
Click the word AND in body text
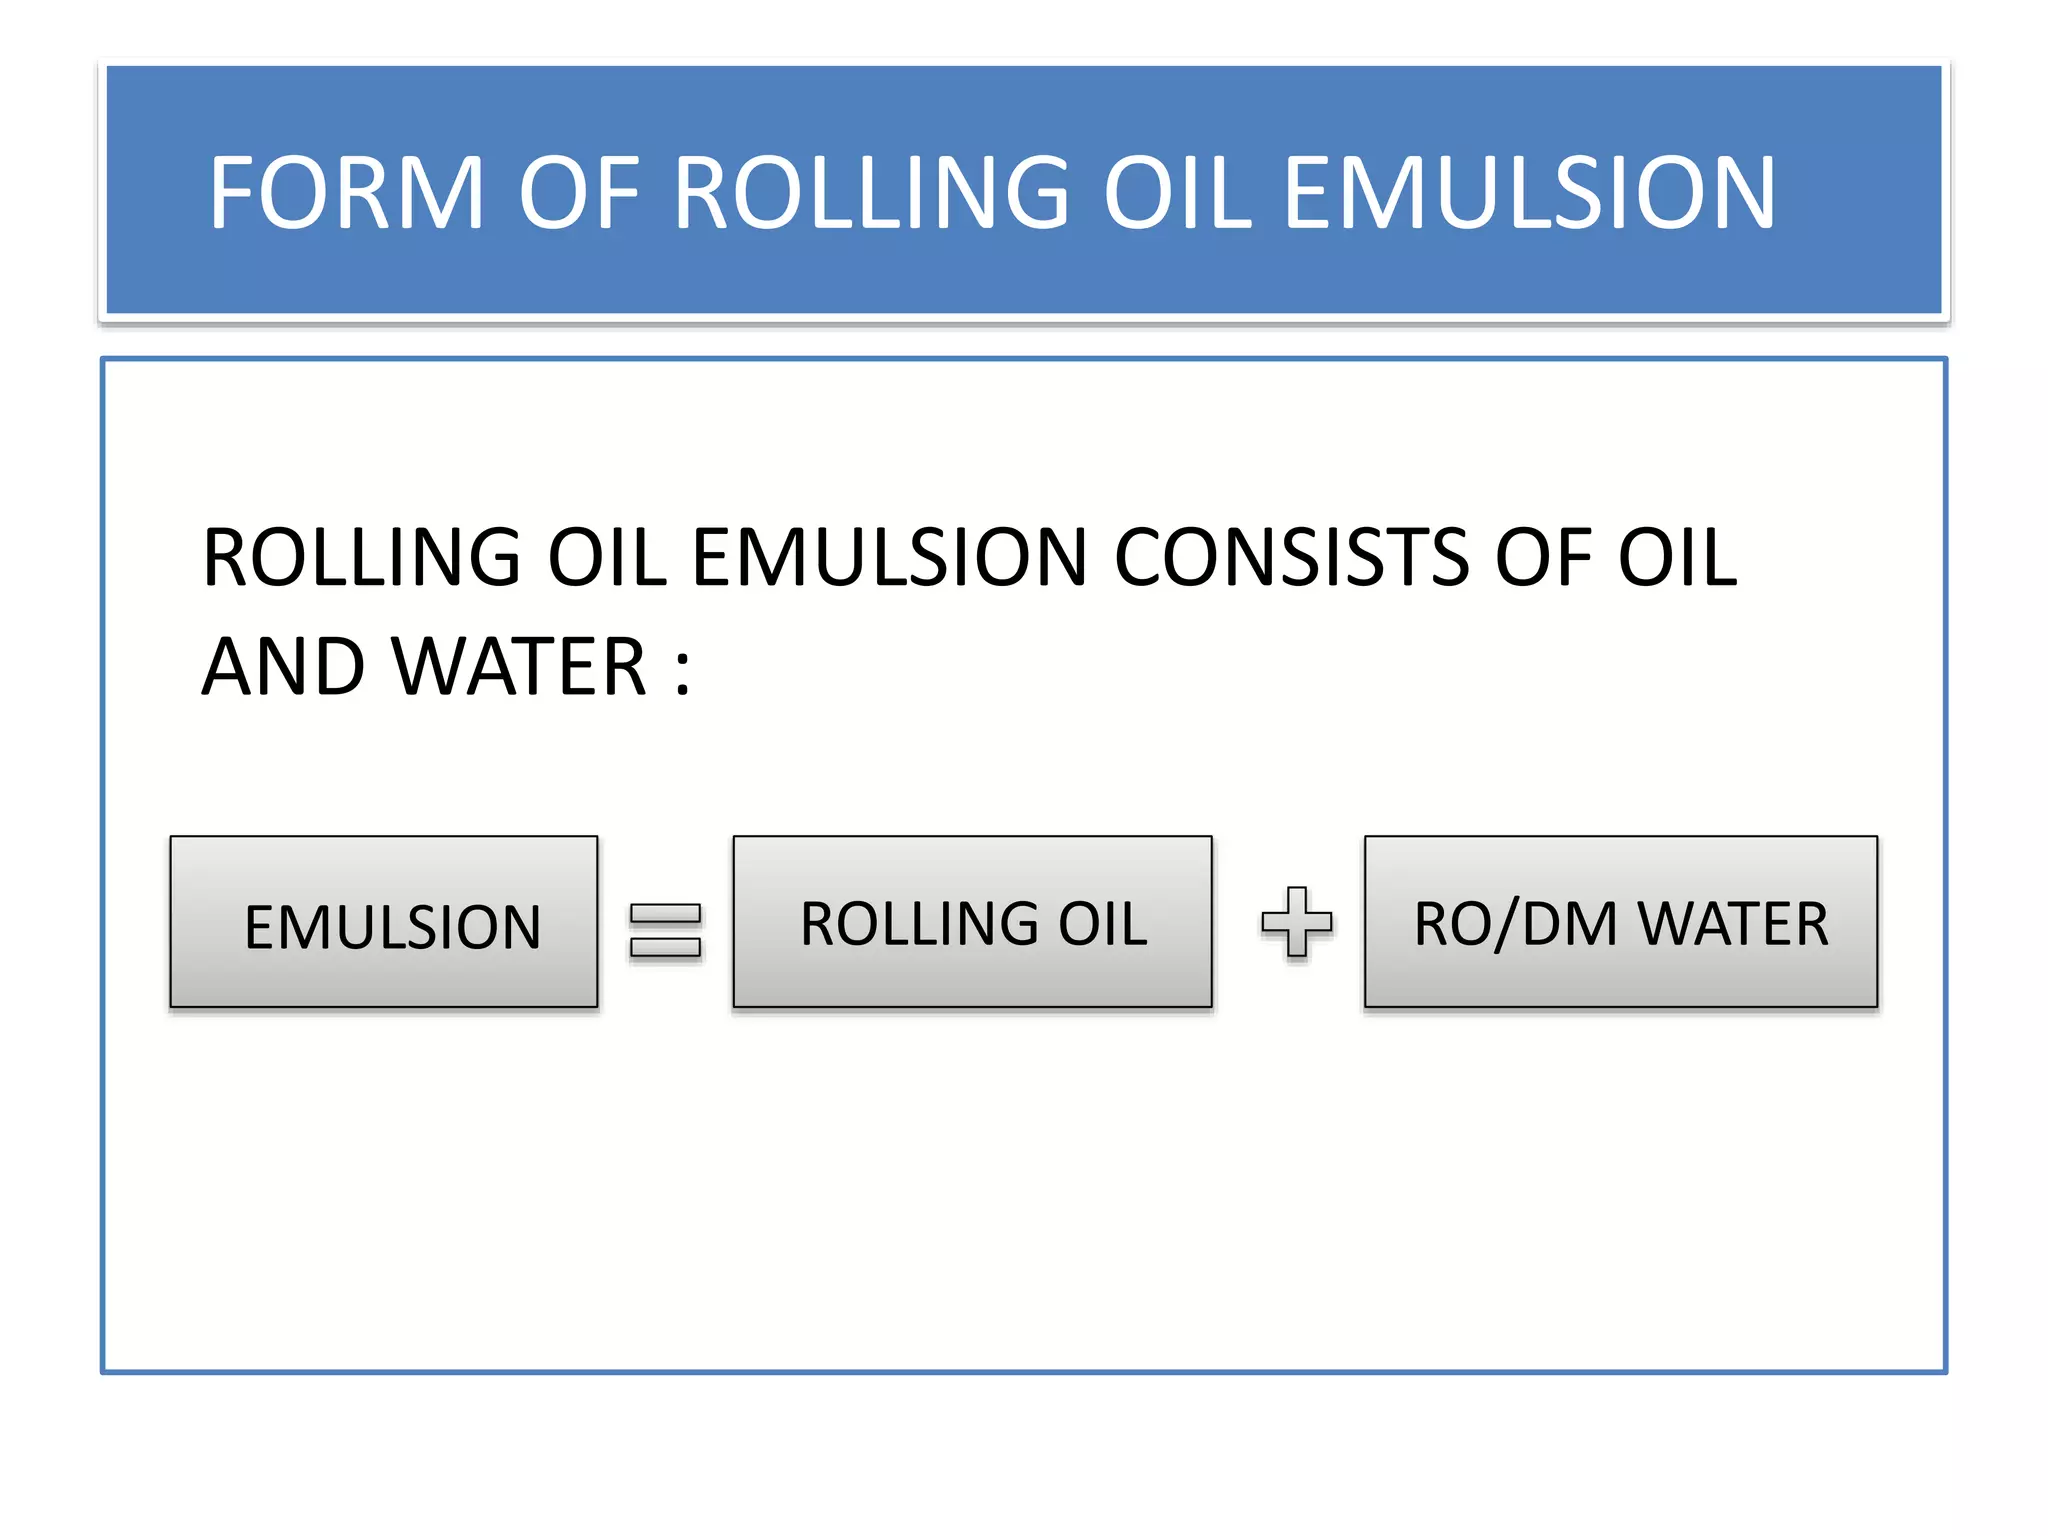tap(283, 667)
